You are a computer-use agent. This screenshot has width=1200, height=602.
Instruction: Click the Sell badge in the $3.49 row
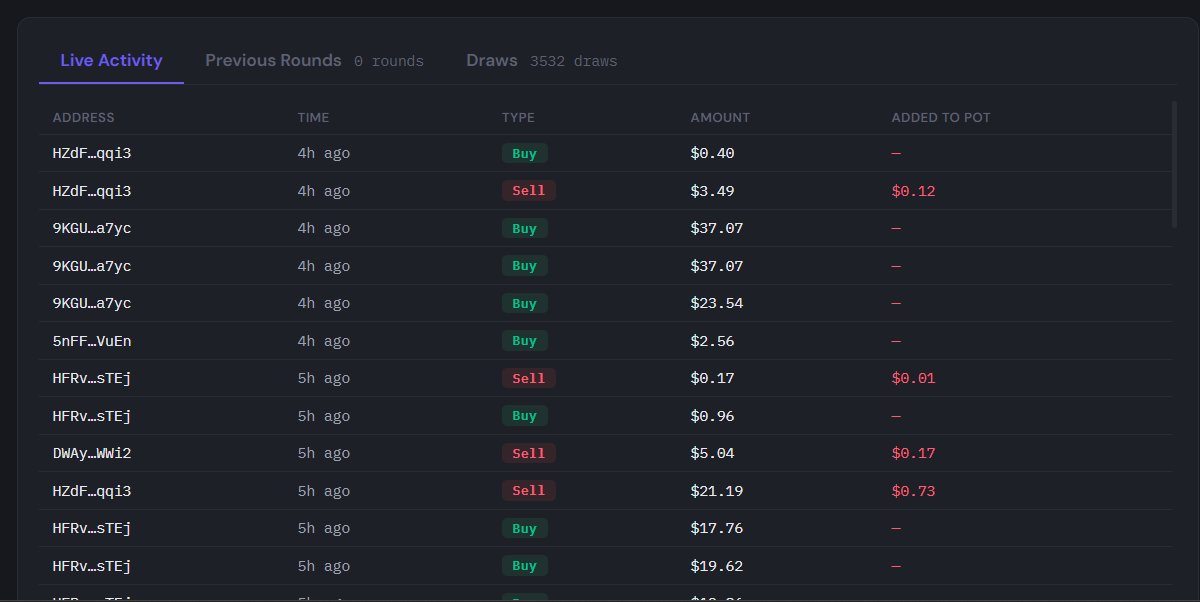tap(529, 191)
